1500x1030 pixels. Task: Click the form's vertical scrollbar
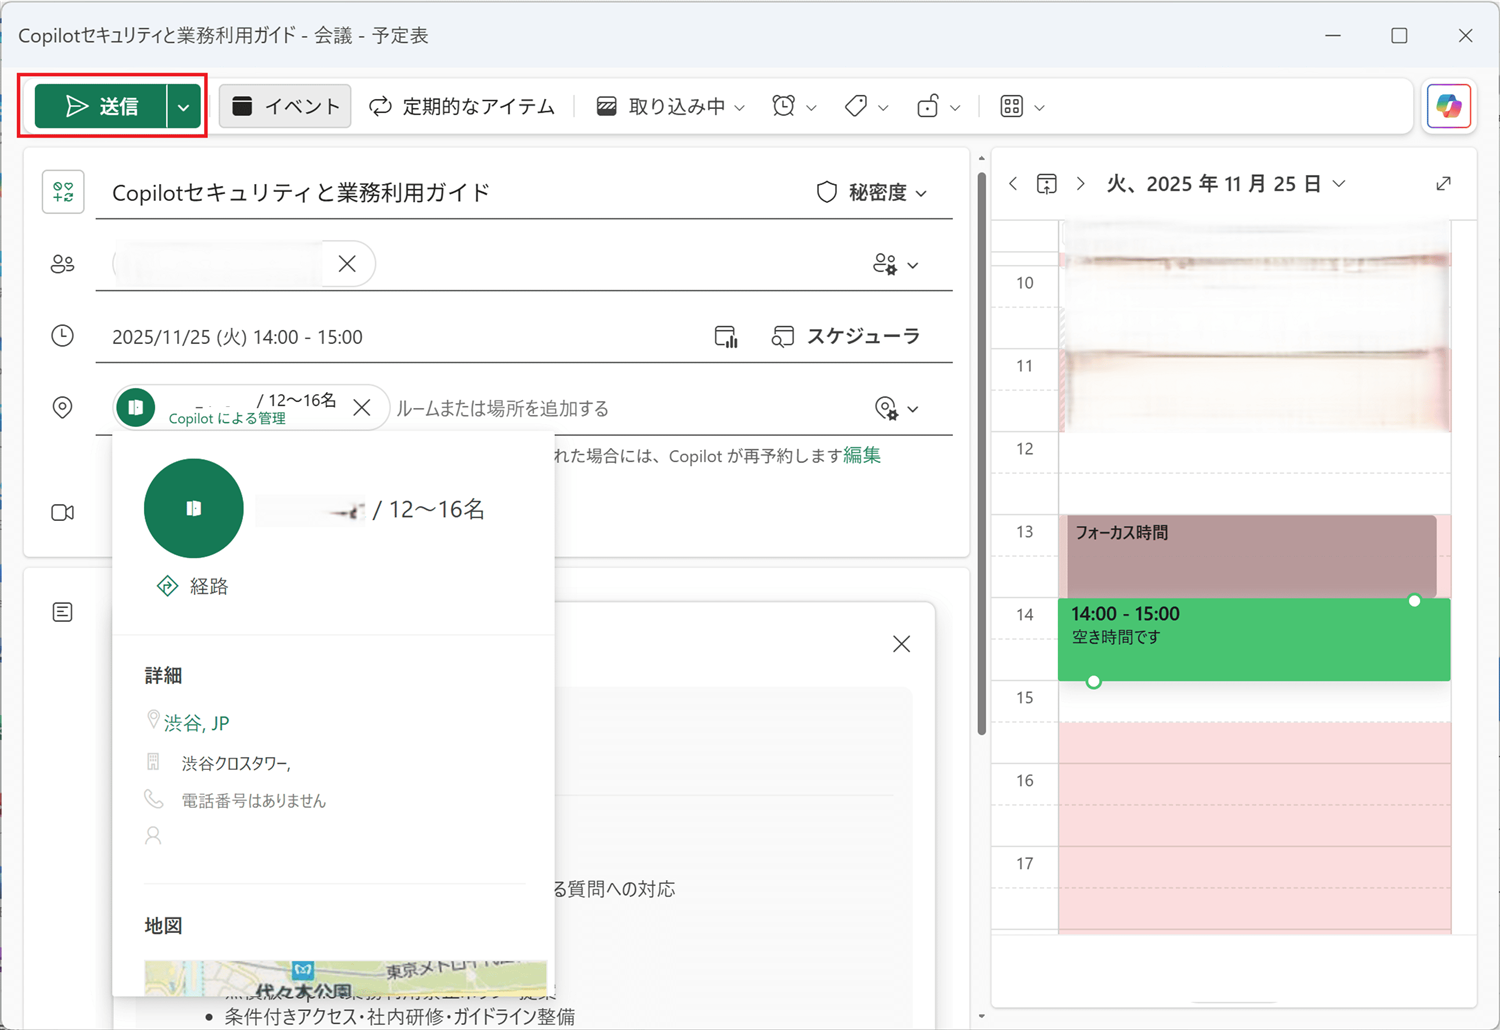[x=982, y=456]
